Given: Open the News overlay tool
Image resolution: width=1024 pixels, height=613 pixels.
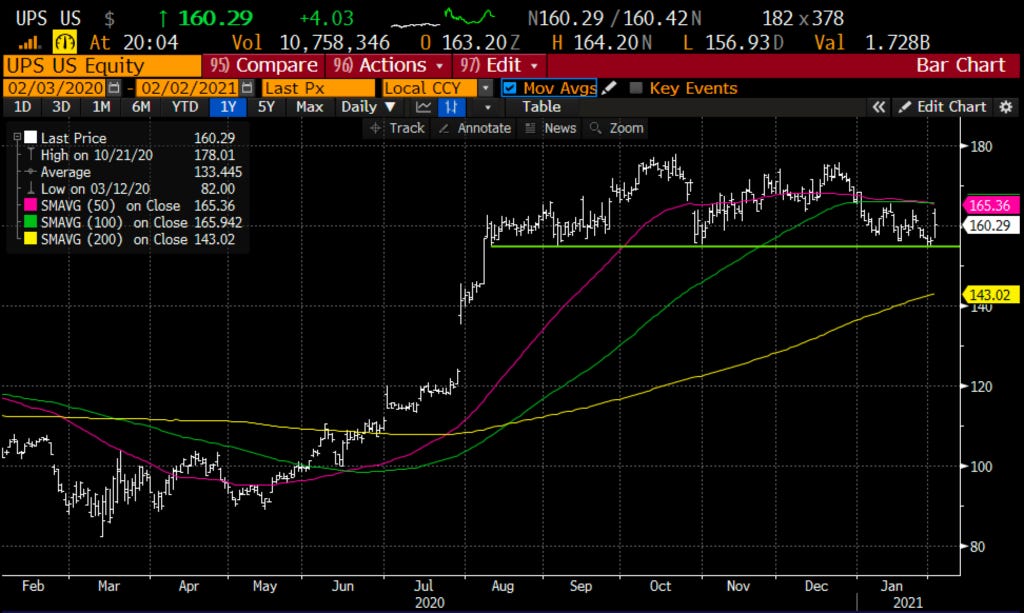Looking at the screenshot, I should [x=551, y=128].
